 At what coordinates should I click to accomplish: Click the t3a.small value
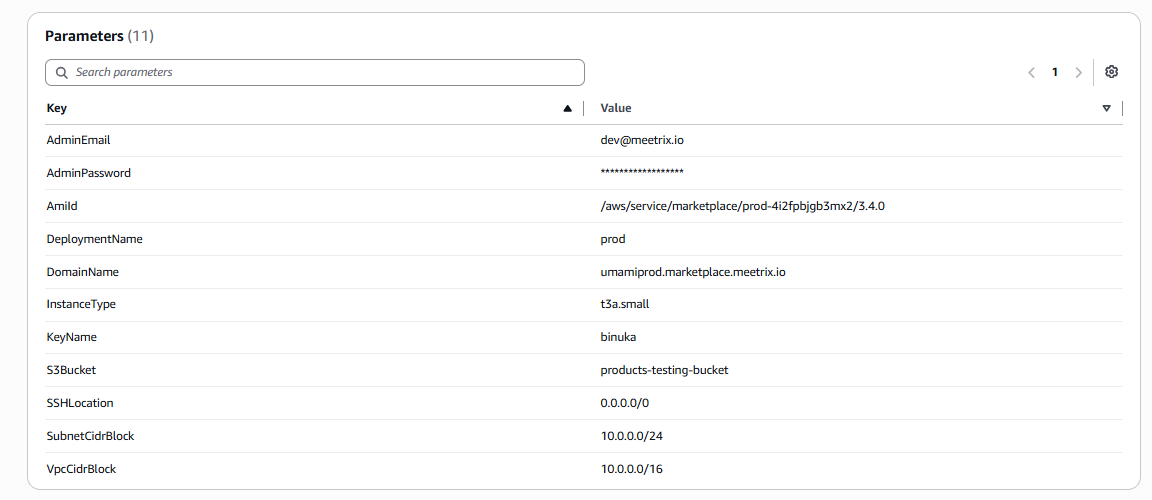click(624, 304)
